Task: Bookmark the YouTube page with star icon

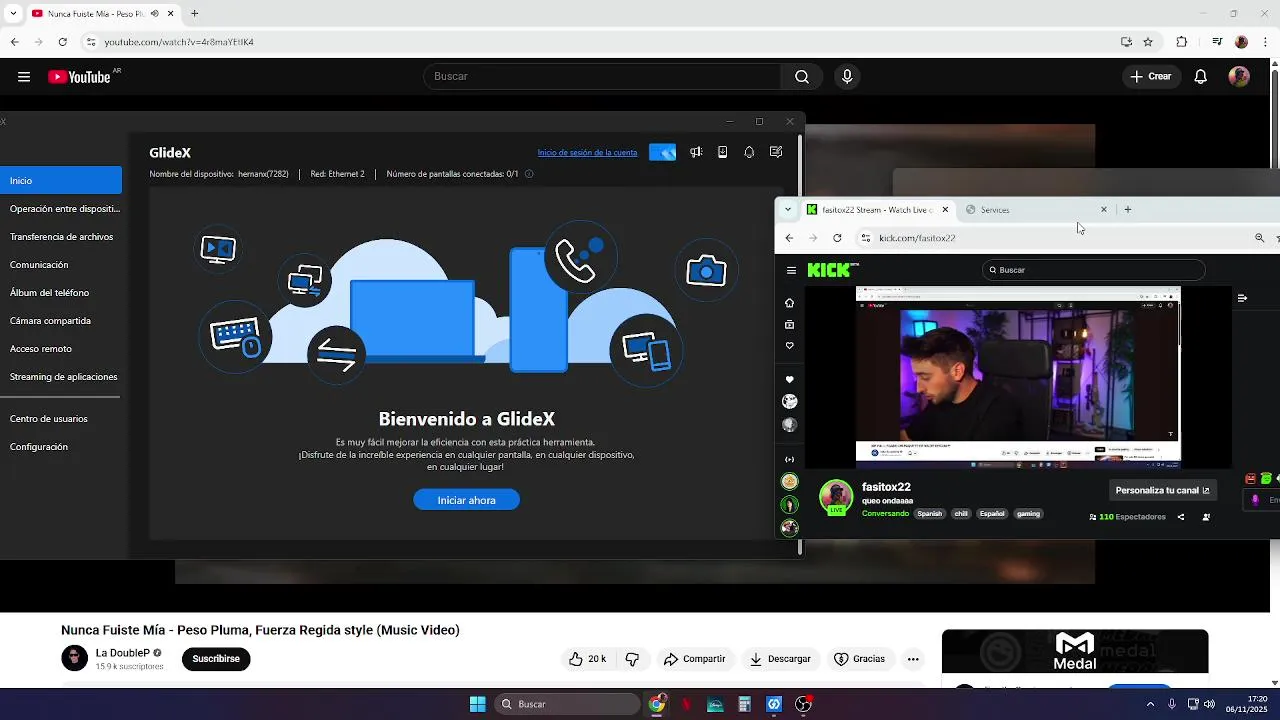Action: pos(1148,42)
